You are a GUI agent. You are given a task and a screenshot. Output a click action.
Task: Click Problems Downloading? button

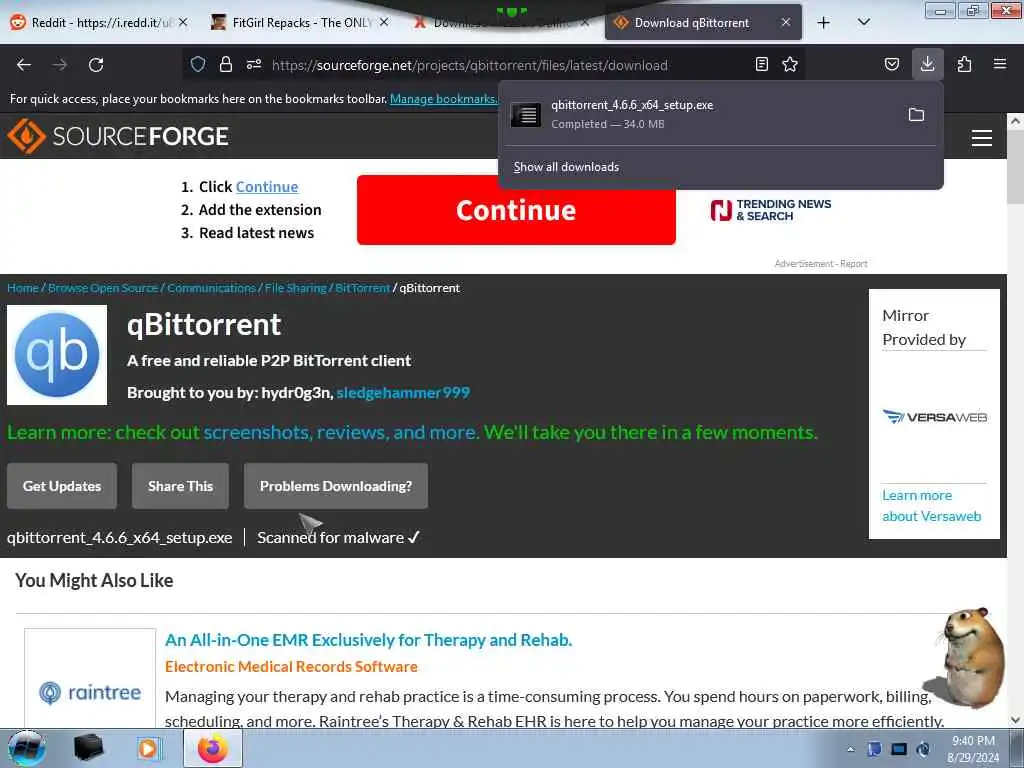click(336, 486)
